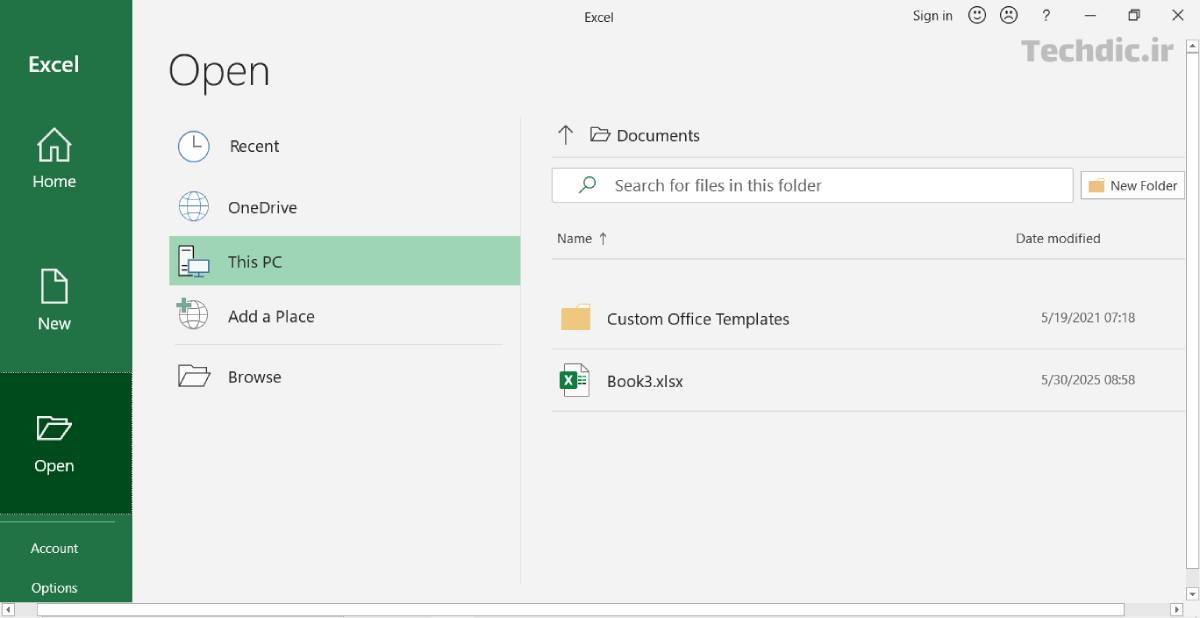Open Help question mark
The height and width of the screenshot is (618, 1200).
[1046, 15]
